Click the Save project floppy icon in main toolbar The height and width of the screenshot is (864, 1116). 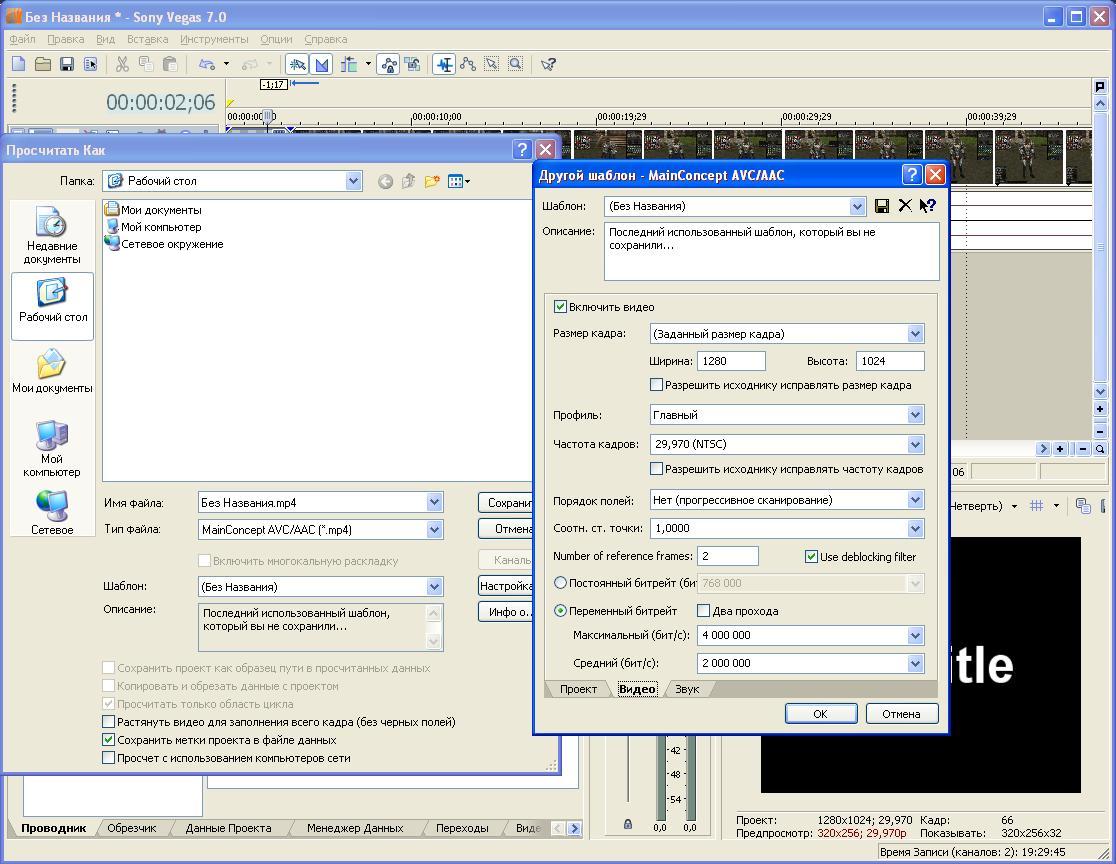(x=67, y=64)
